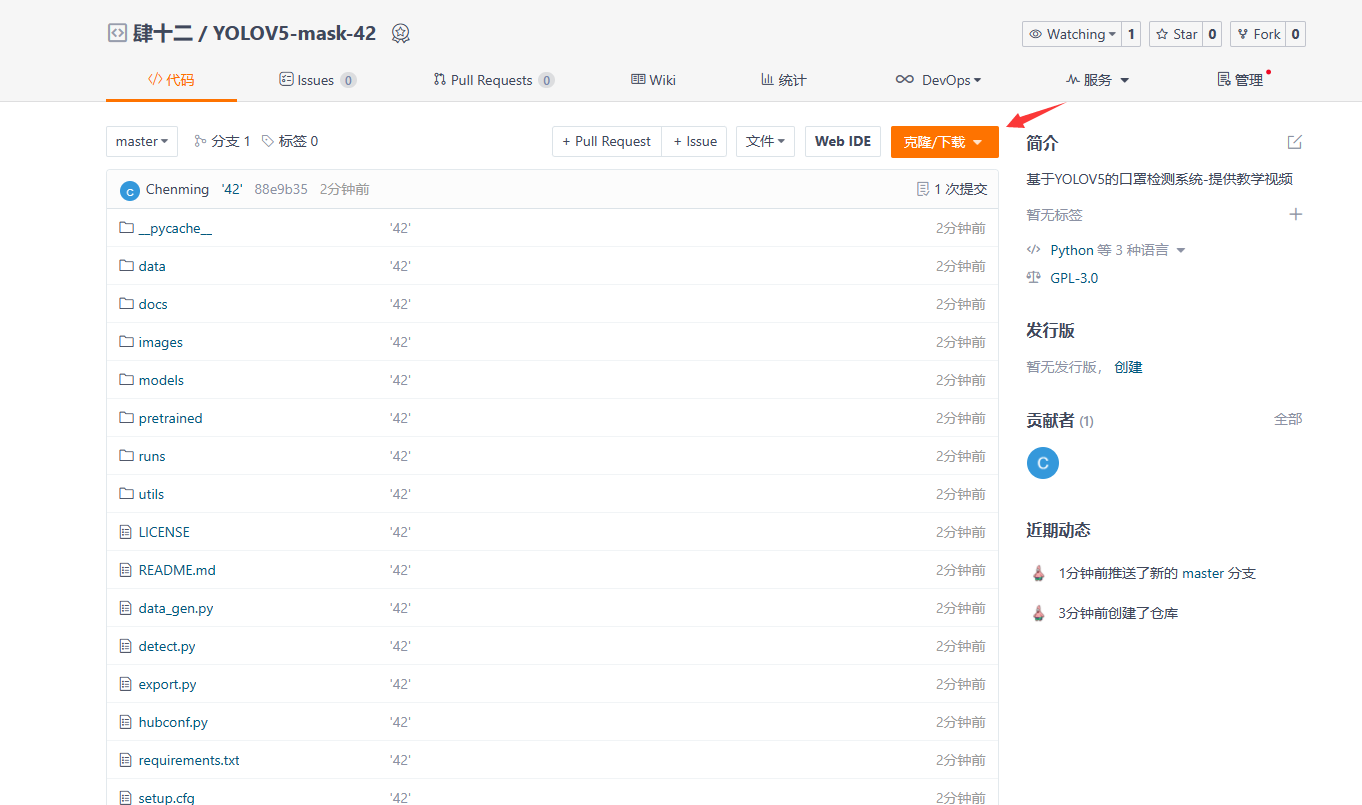The height and width of the screenshot is (805, 1362).
Task: Click the Watching button
Action: coord(1072,34)
